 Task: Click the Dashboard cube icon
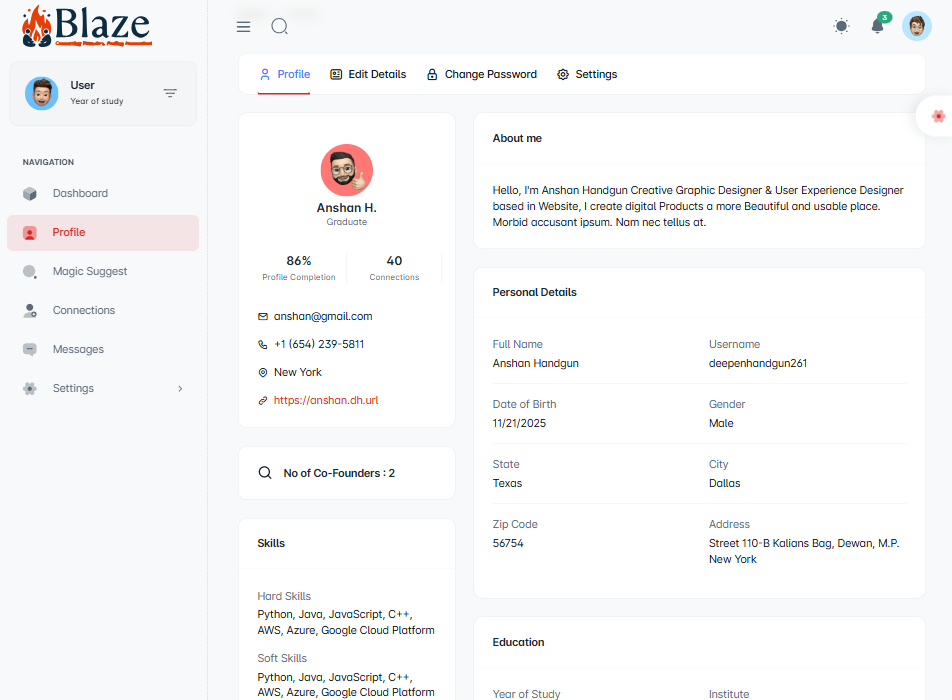point(30,194)
